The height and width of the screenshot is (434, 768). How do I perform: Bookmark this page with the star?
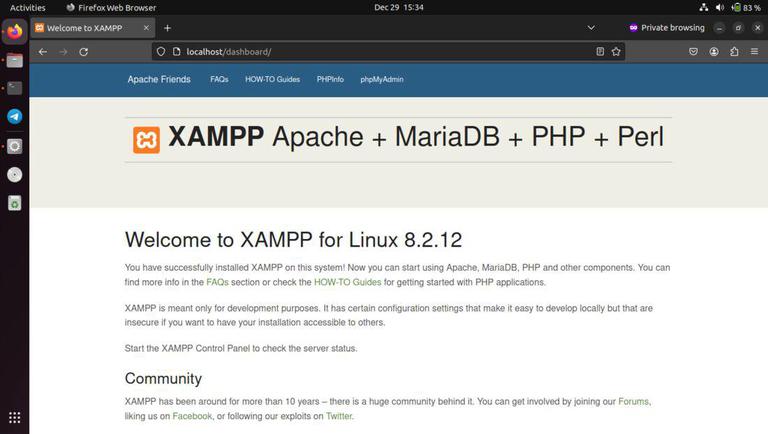616,51
